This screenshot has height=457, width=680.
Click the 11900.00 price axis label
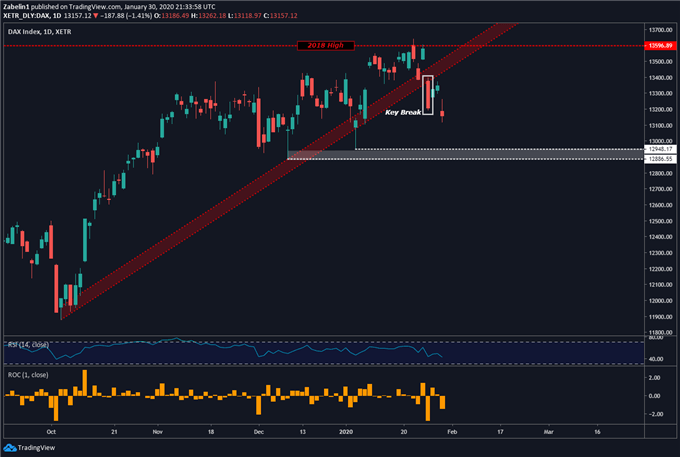660,317
